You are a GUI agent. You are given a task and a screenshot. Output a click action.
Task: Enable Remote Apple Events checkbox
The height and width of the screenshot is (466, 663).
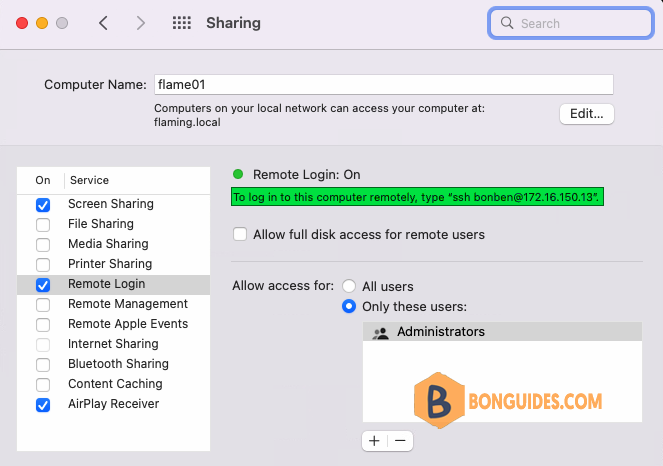point(43,325)
